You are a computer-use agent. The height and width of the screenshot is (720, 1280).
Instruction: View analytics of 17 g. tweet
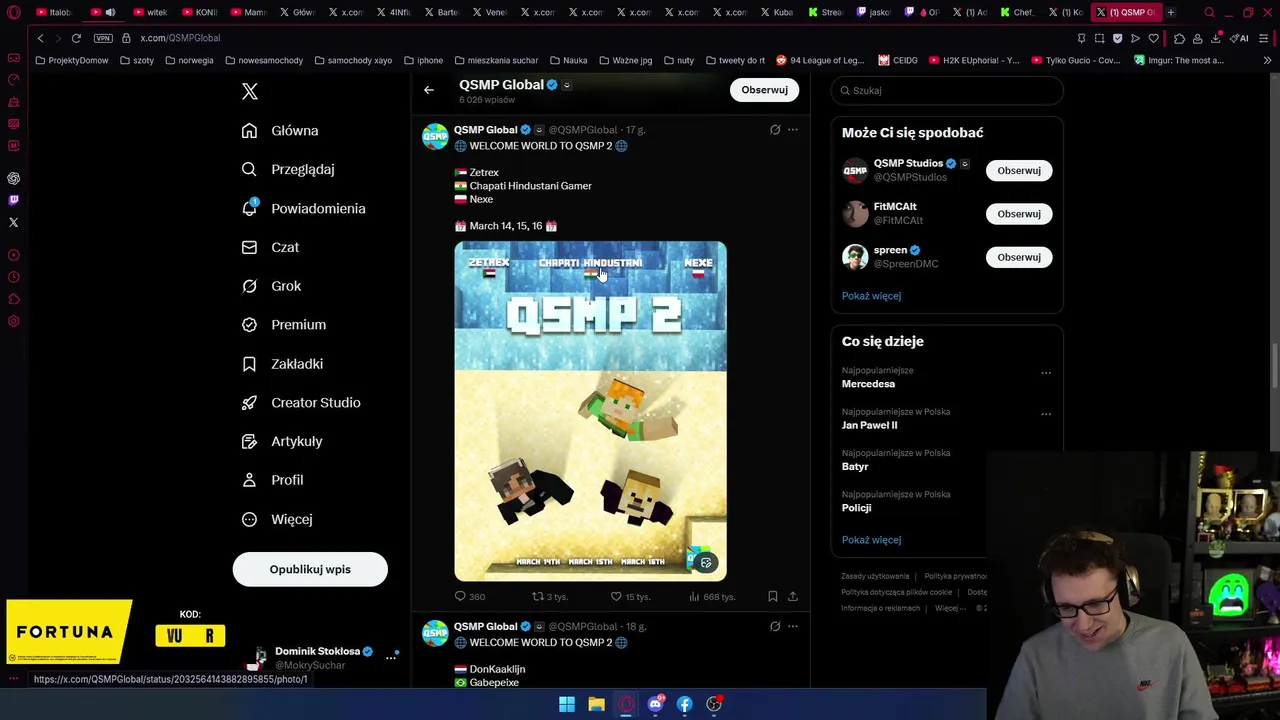712,597
